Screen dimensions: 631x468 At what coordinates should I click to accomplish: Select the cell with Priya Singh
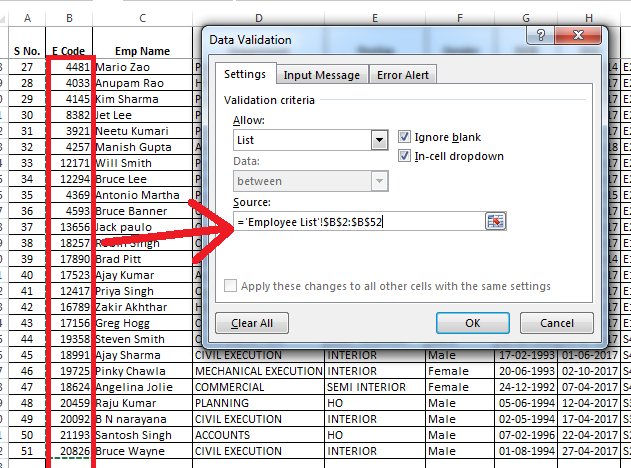click(142, 291)
